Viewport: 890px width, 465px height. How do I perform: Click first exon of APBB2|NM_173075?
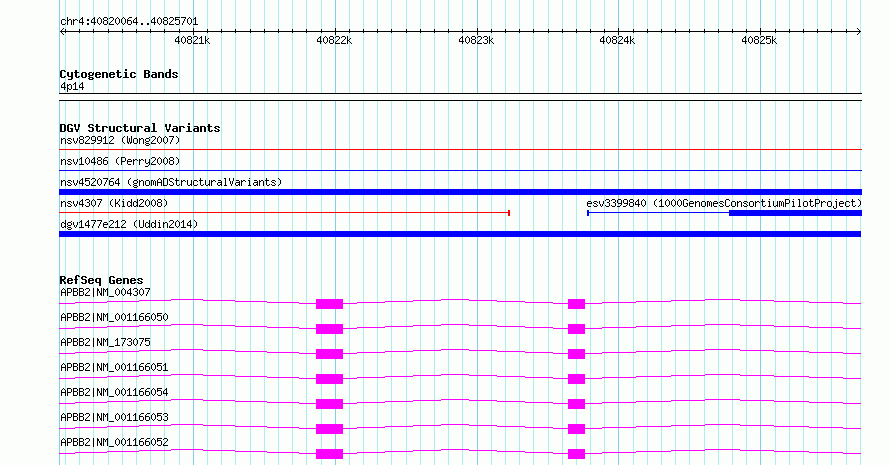point(329,354)
